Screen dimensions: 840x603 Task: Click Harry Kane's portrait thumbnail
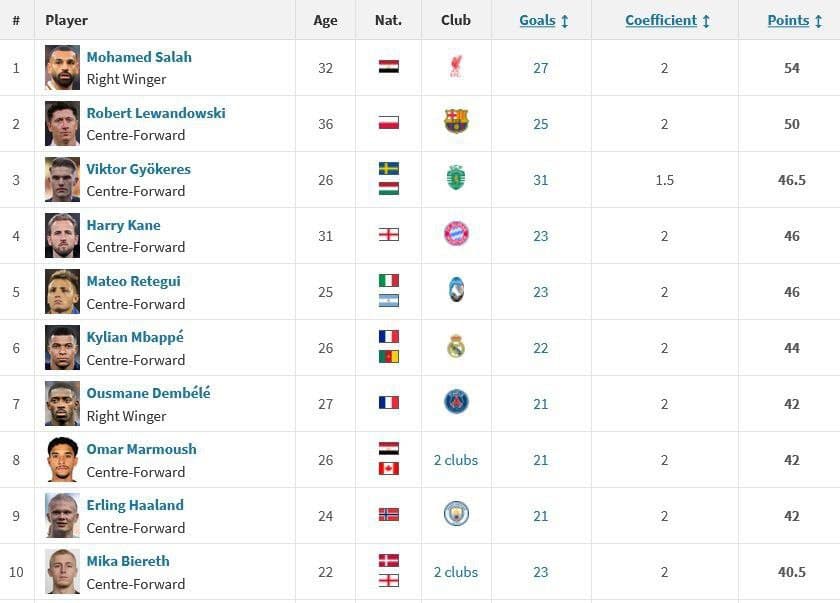62,236
